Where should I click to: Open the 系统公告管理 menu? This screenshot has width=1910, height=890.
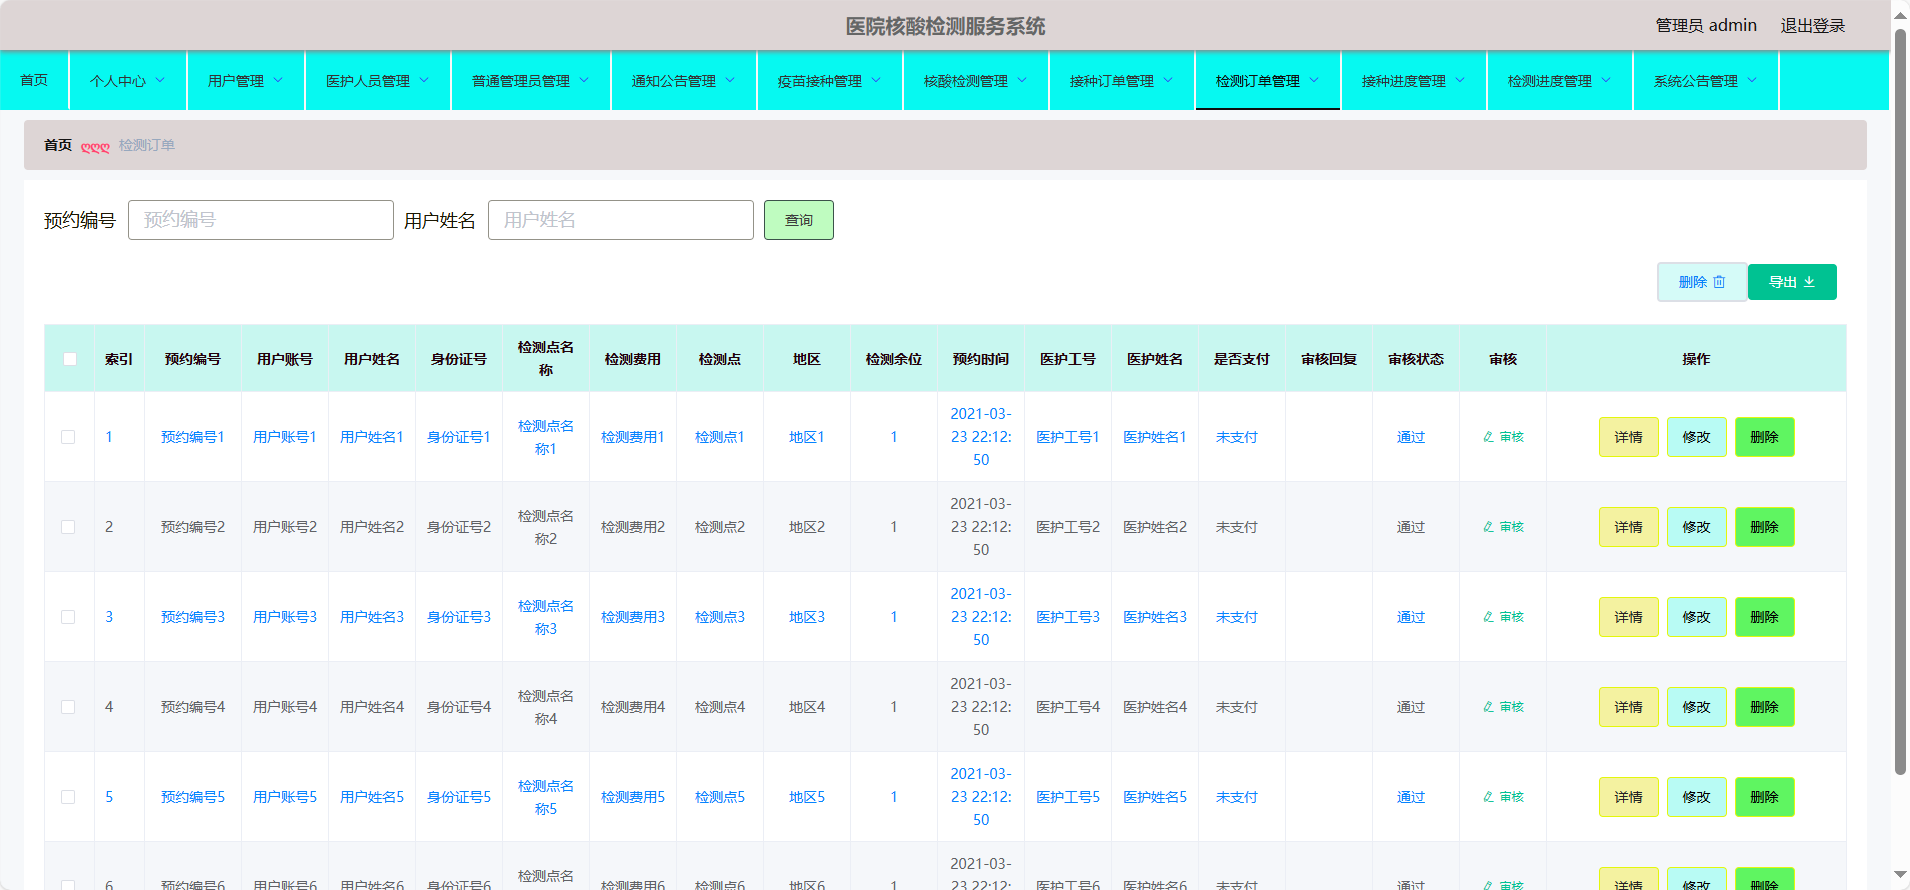click(1705, 81)
